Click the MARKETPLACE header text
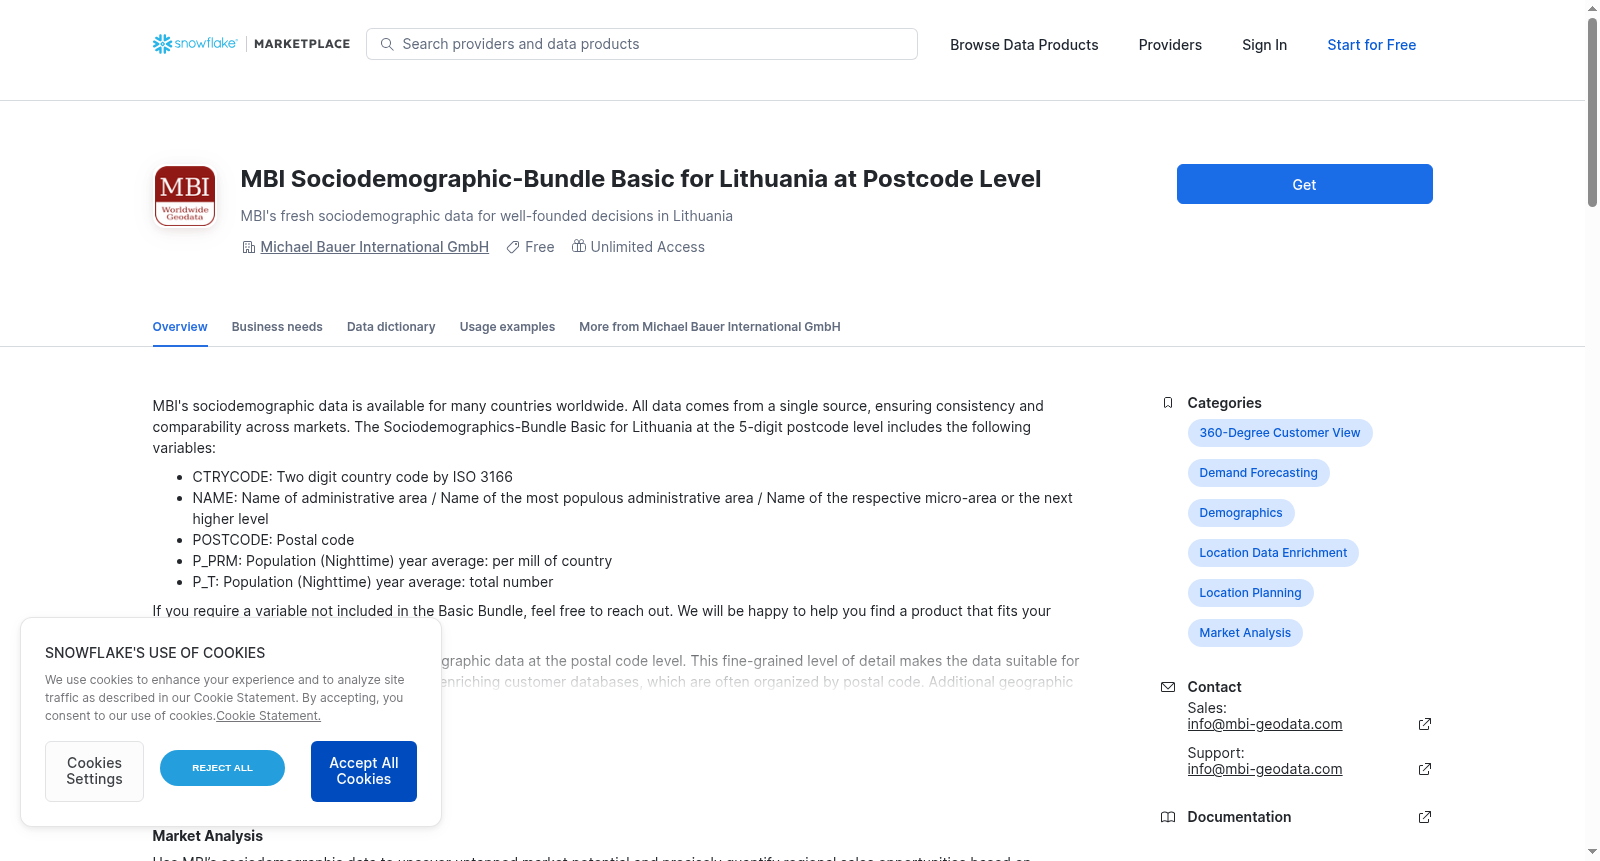The width and height of the screenshot is (1600, 861). [x=302, y=44]
